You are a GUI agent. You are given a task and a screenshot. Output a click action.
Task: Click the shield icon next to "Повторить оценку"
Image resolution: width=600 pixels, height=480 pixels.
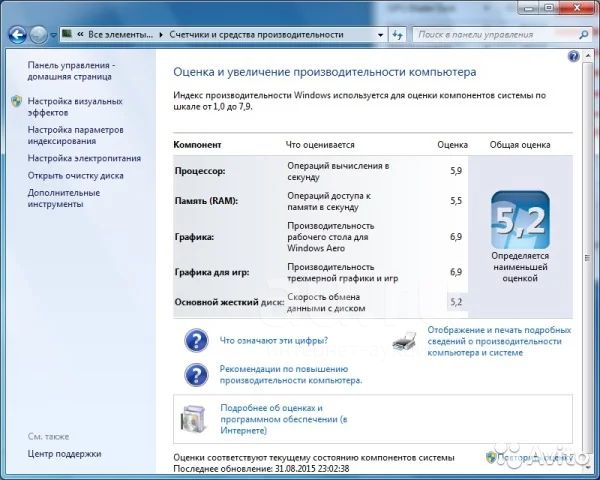[x=491, y=457]
